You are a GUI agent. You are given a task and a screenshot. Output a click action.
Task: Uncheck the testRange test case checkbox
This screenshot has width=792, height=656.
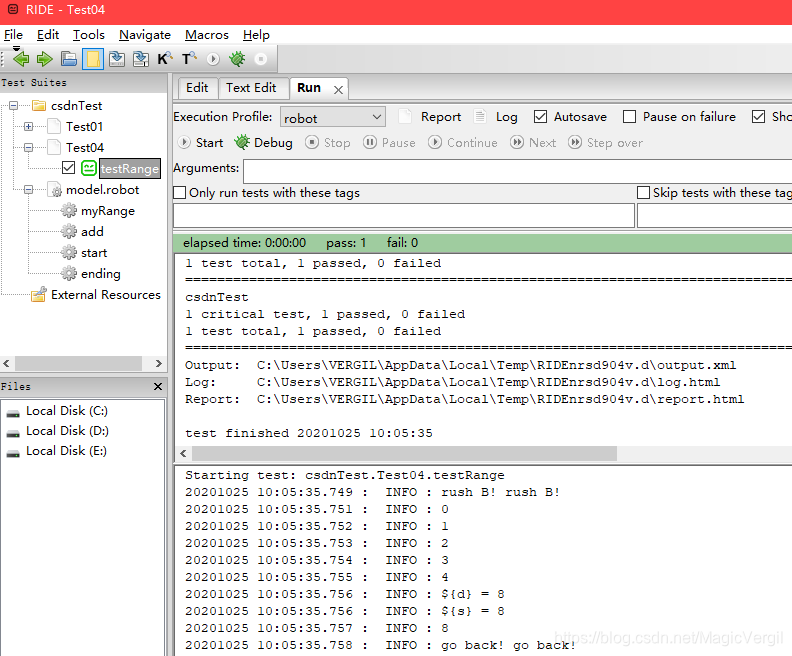[x=68, y=168]
